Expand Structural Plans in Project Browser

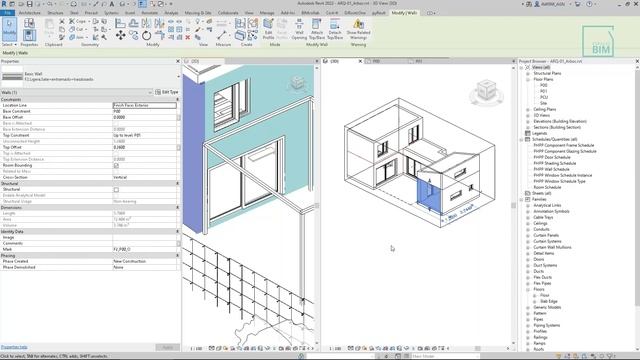pos(528,73)
